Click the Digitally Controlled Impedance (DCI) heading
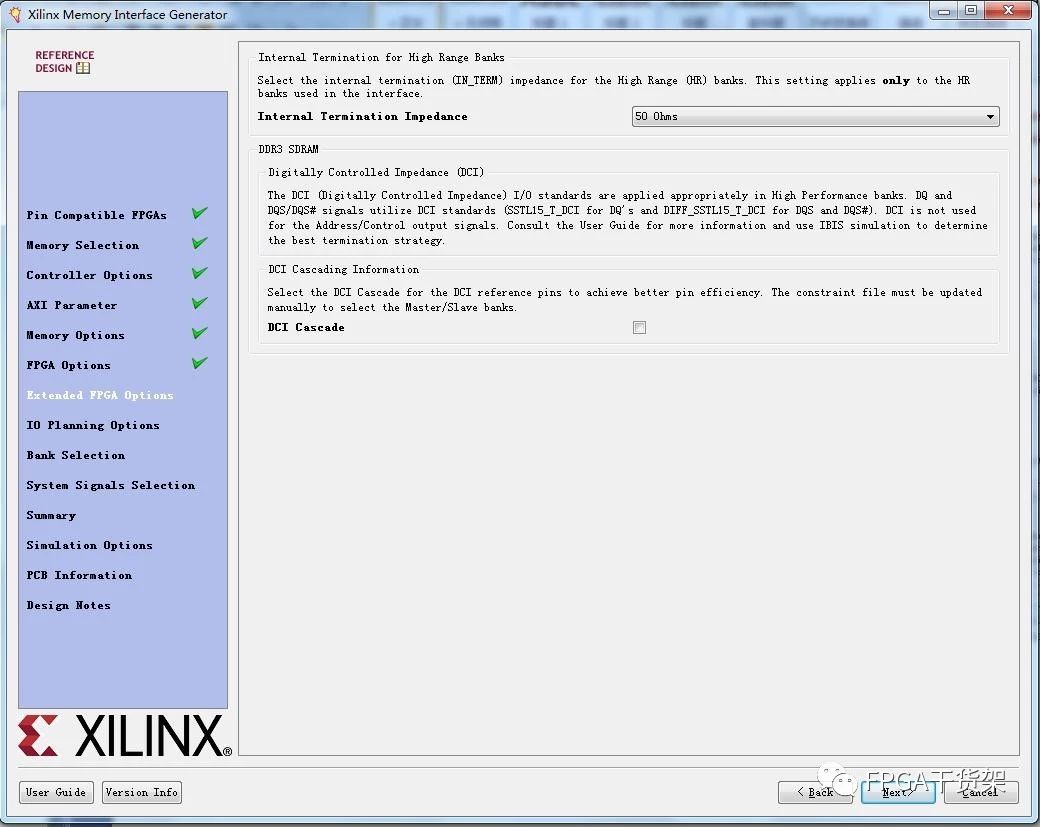 (x=376, y=172)
